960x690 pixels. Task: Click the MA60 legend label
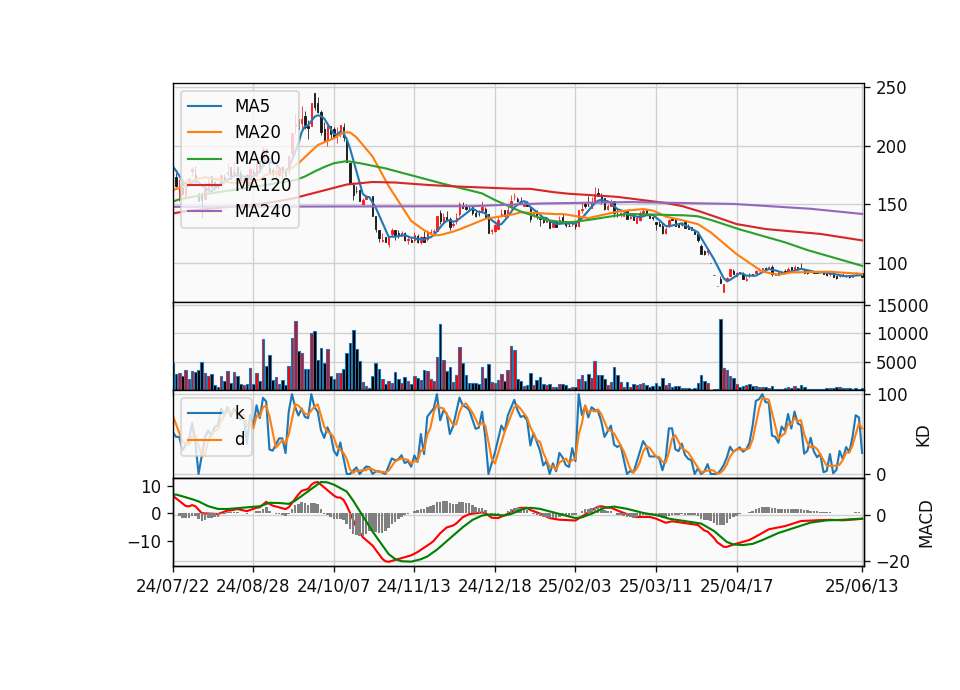(x=257, y=158)
